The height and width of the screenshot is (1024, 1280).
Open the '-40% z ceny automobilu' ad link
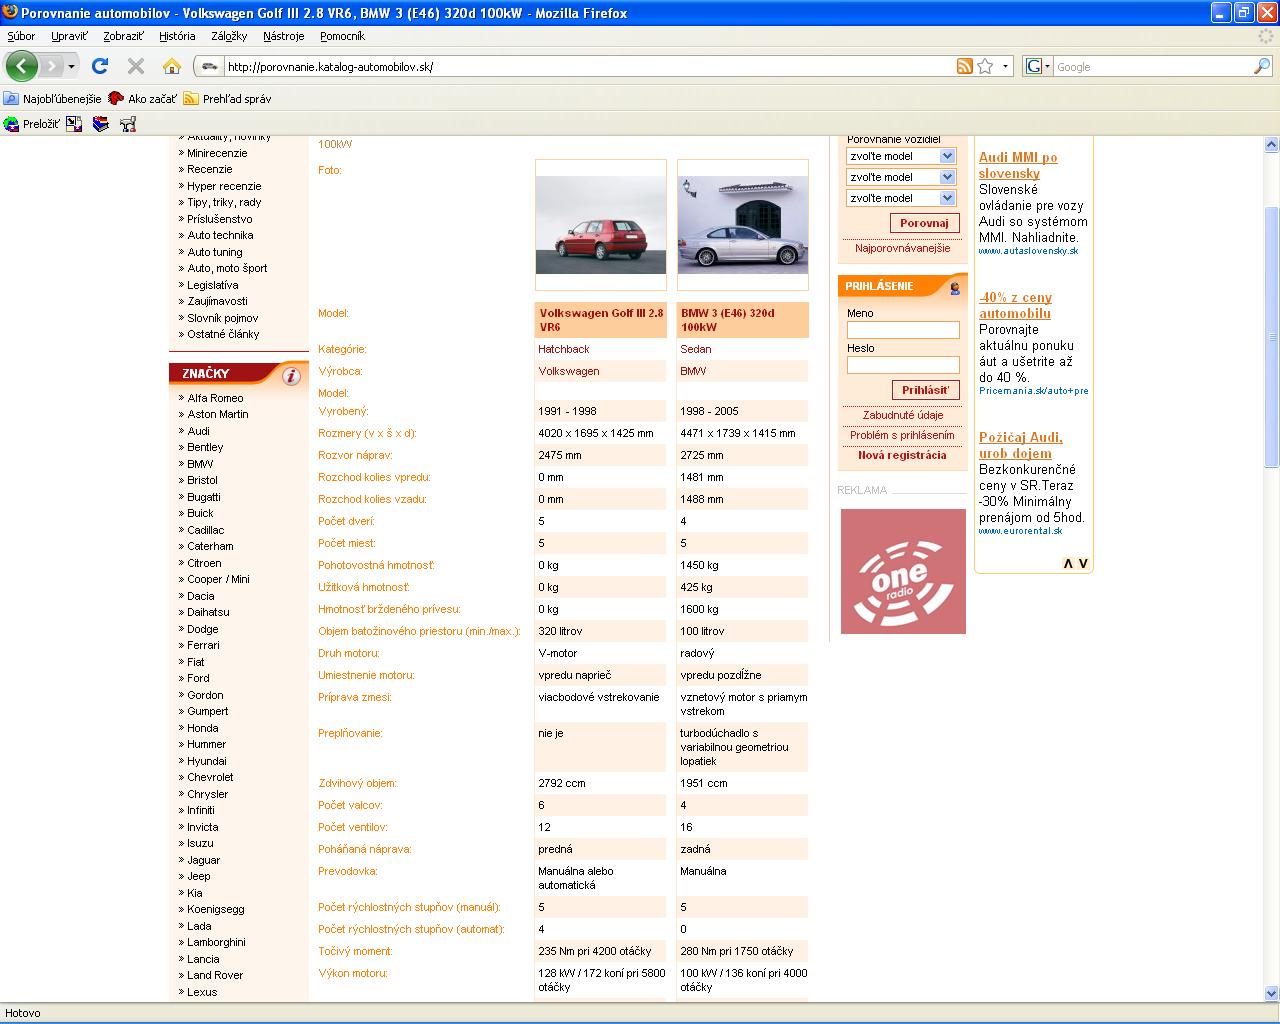click(x=1015, y=305)
